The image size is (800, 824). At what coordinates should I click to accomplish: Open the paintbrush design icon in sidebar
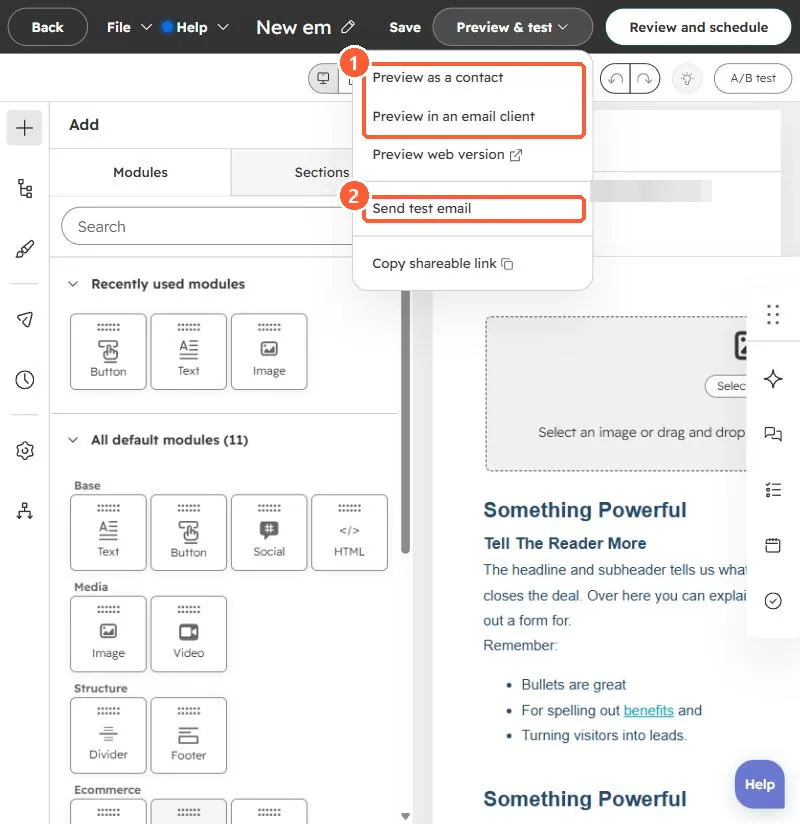[25, 249]
